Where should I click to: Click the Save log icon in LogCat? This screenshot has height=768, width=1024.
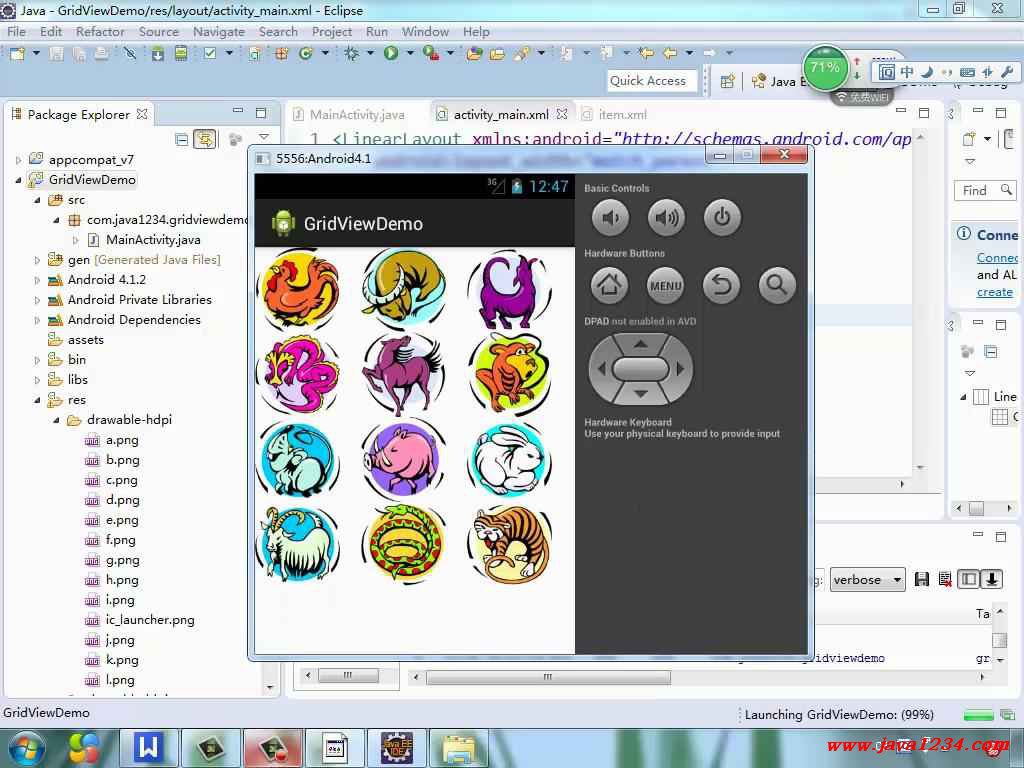pyautogui.click(x=921, y=579)
